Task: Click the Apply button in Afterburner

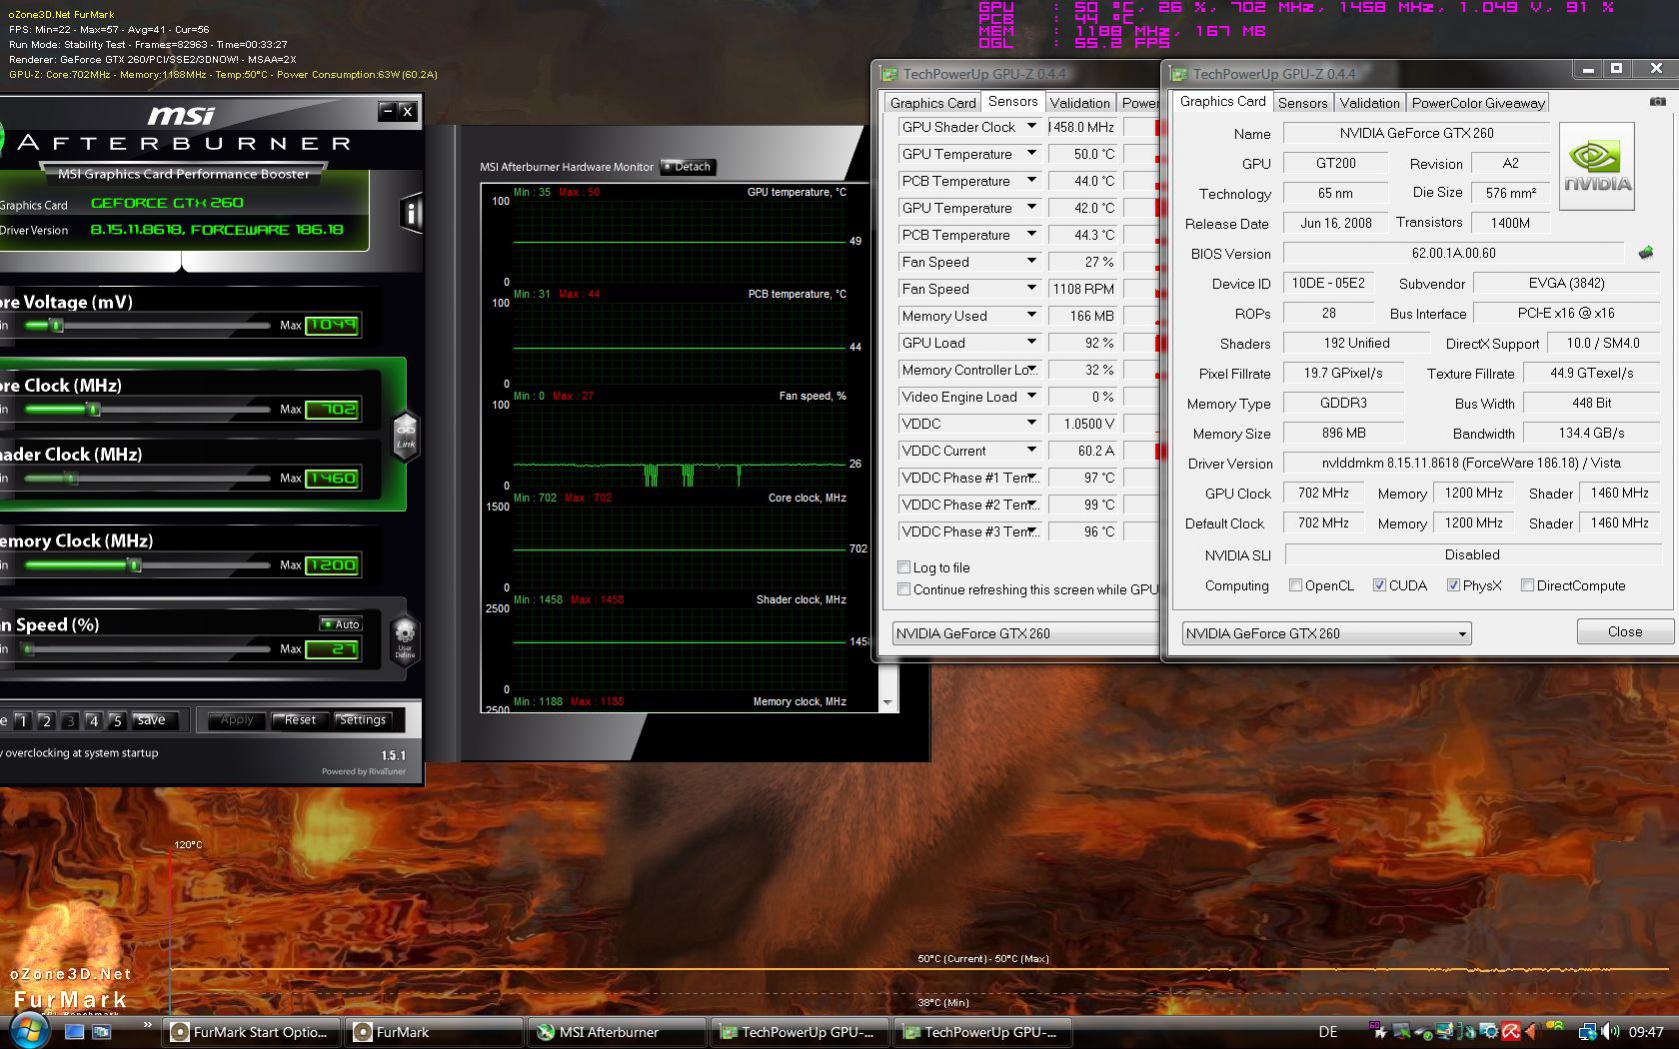Action: (237, 720)
